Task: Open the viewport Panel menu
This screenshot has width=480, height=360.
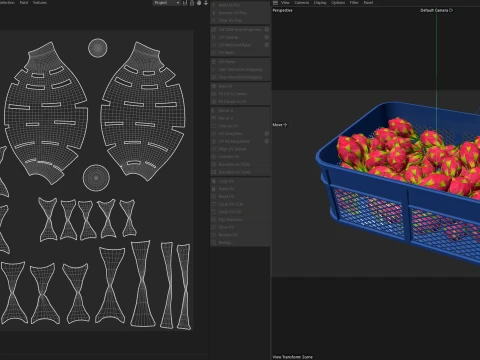Action: (368, 3)
